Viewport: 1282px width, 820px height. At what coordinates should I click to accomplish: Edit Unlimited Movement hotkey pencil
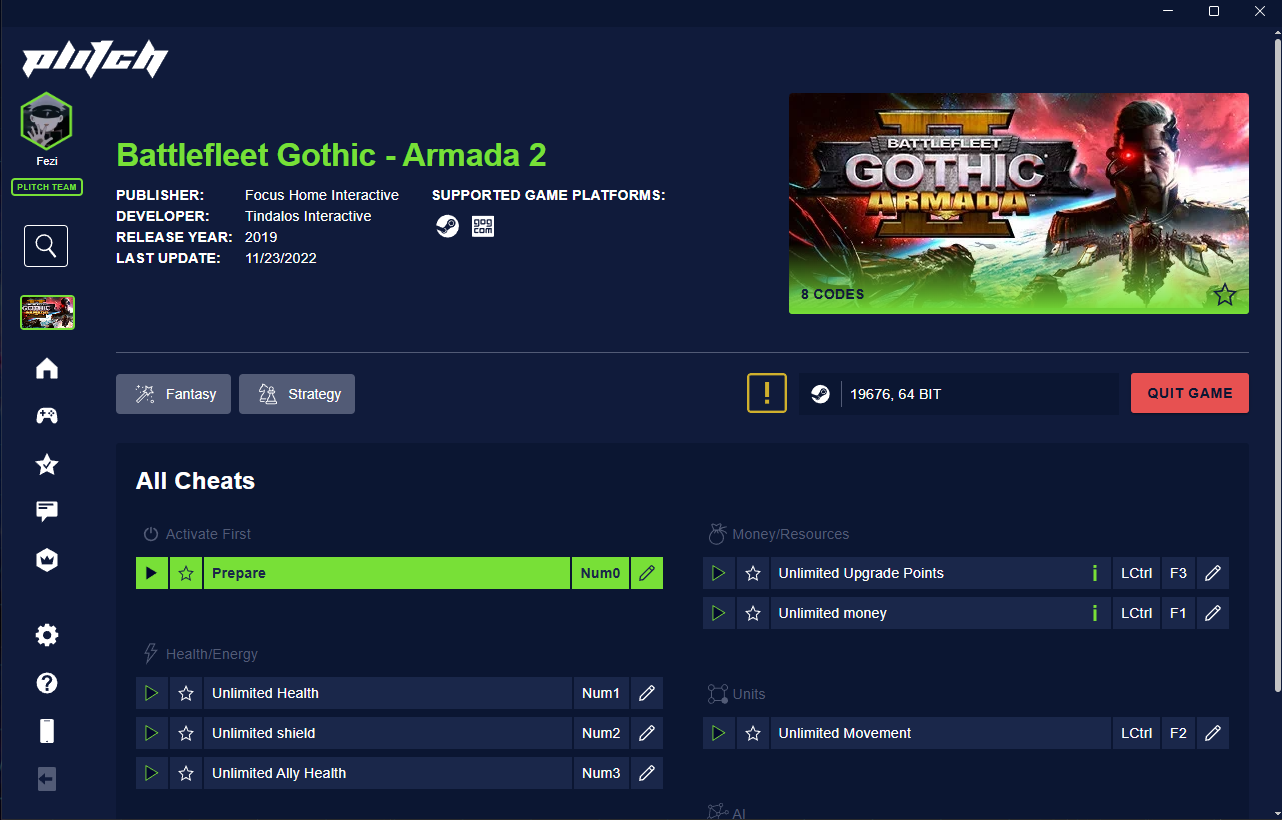[x=1213, y=733]
